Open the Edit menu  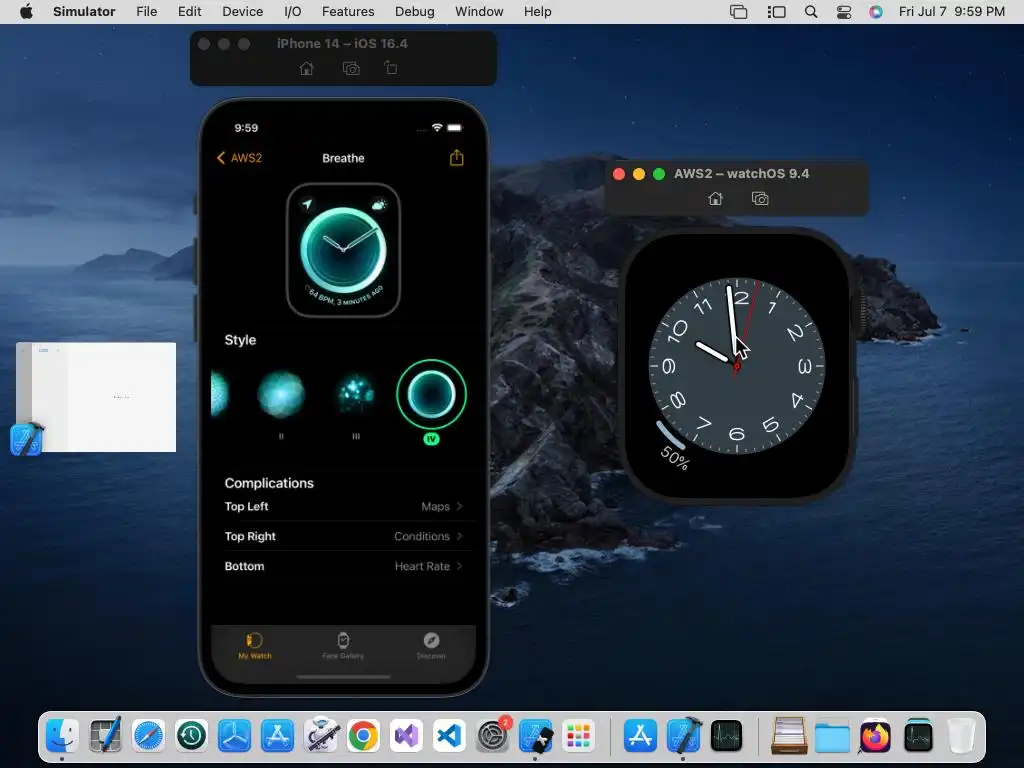[189, 12]
